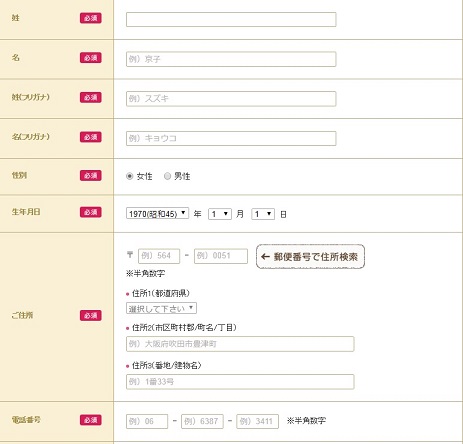Click the 住所2 city/town address field
463x444 pixels.
(x=240, y=344)
